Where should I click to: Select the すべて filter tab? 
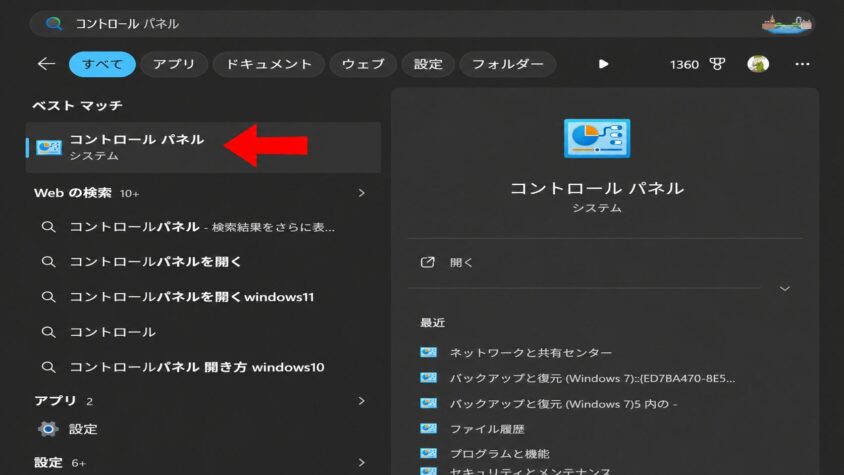102,64
